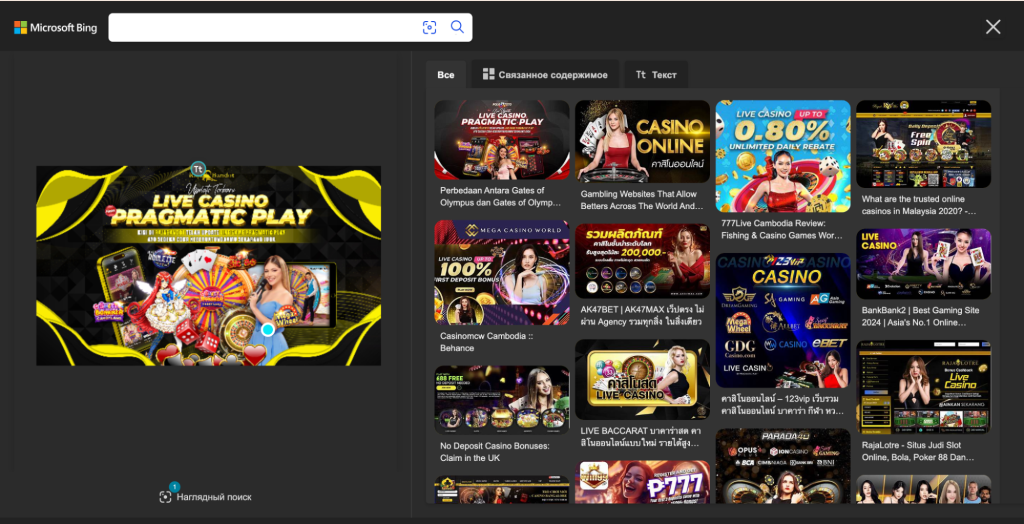
Task: Open 'LIVE BACCARAT บาคาร่าสด' result link
Action: [642, 436]
